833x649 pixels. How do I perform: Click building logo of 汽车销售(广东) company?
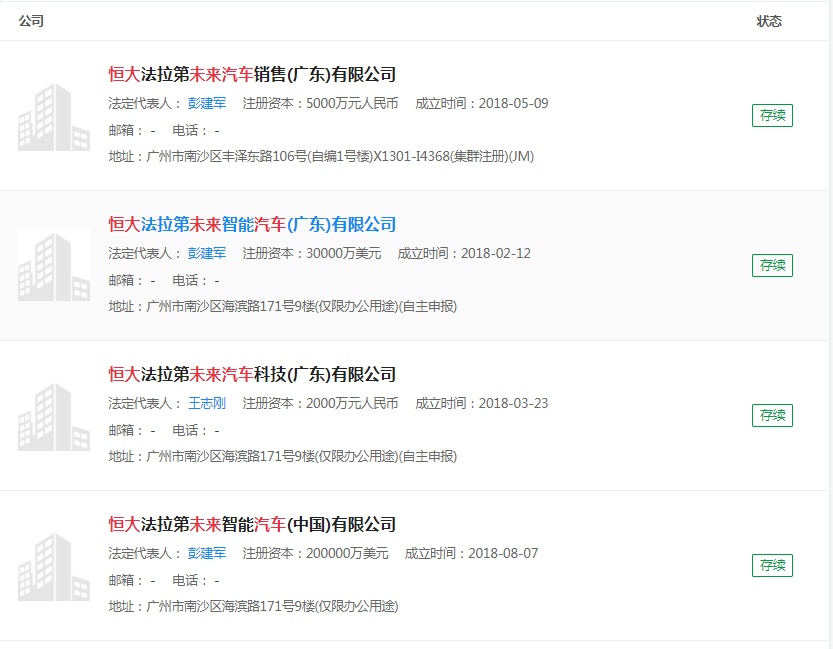[54, 117]
